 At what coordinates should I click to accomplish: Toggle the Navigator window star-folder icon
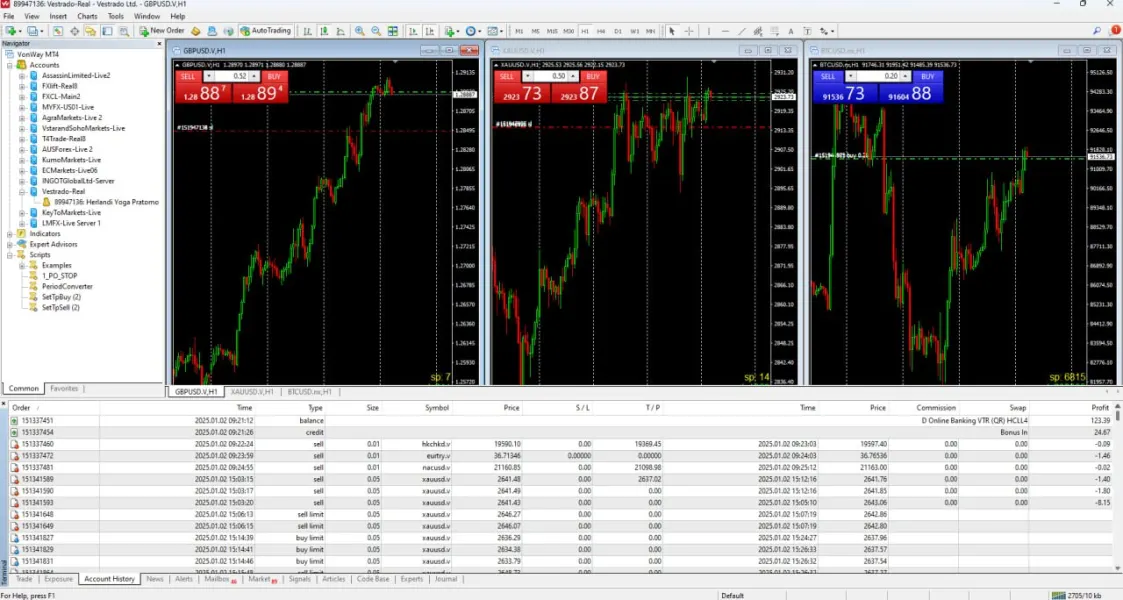(90, 31)
